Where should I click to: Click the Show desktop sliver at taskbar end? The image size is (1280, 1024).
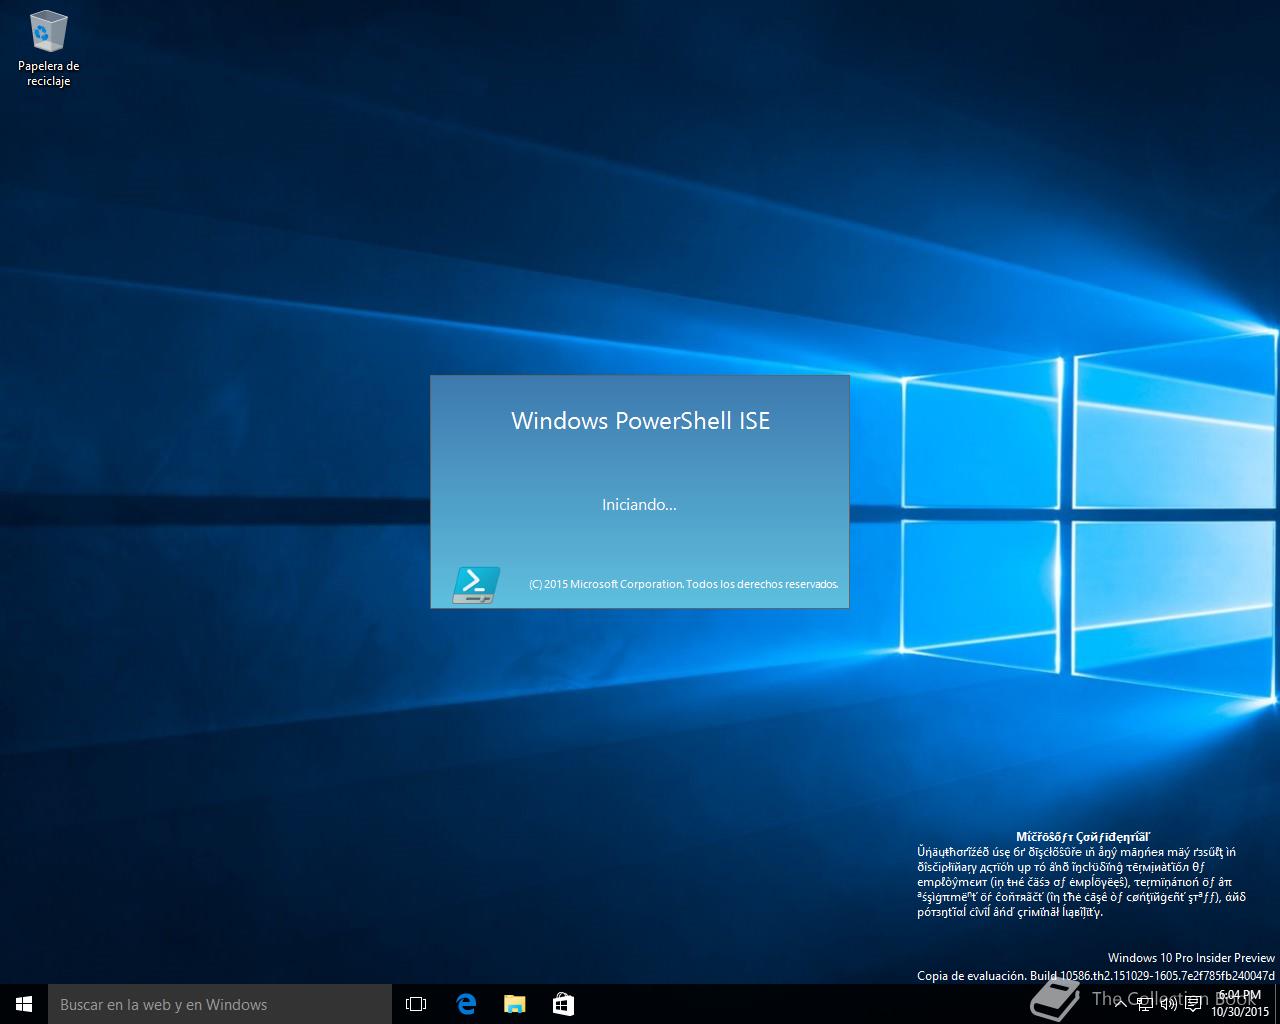(1277, 1004)
